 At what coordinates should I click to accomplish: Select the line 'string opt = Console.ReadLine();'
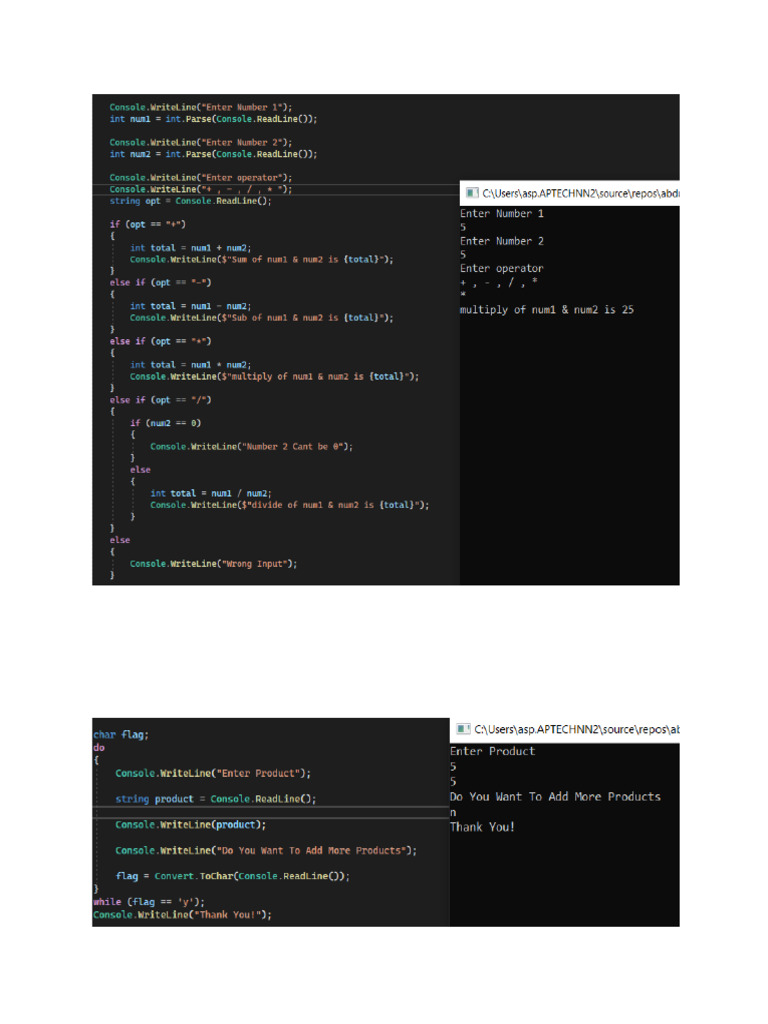click(190, 201)
